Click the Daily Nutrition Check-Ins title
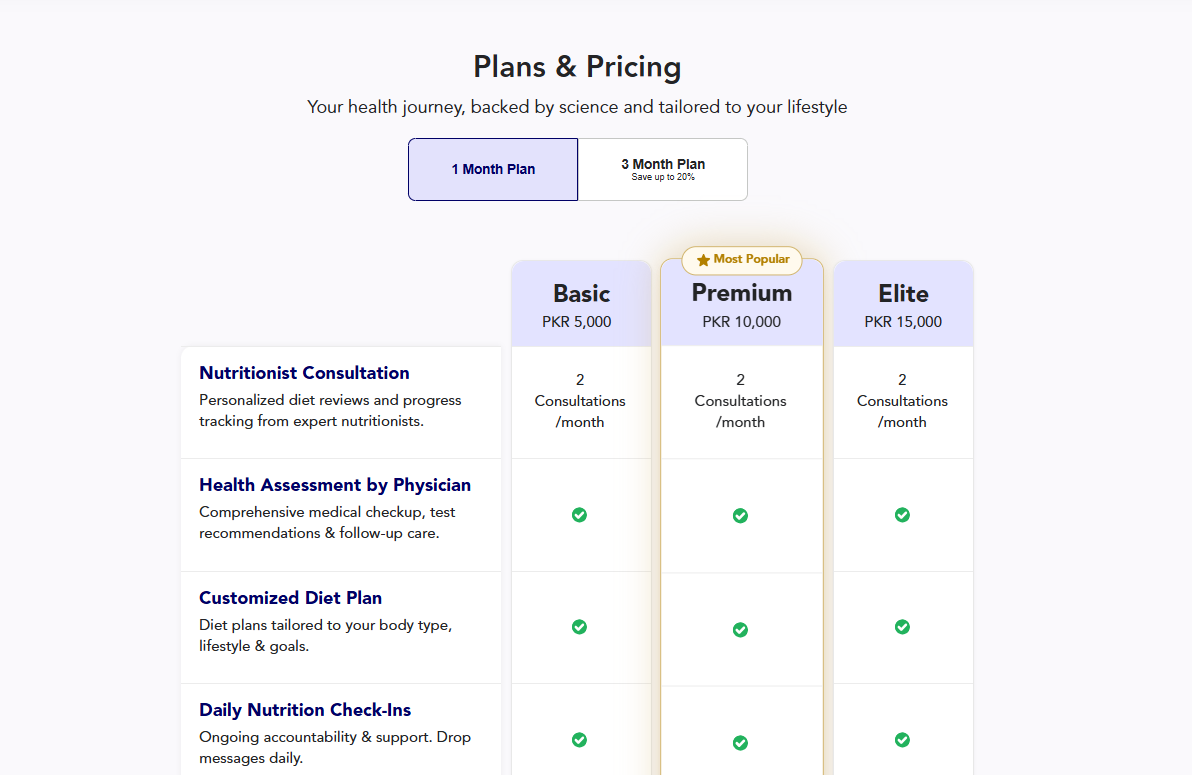 pyautogui.click(x=305, y=710)
